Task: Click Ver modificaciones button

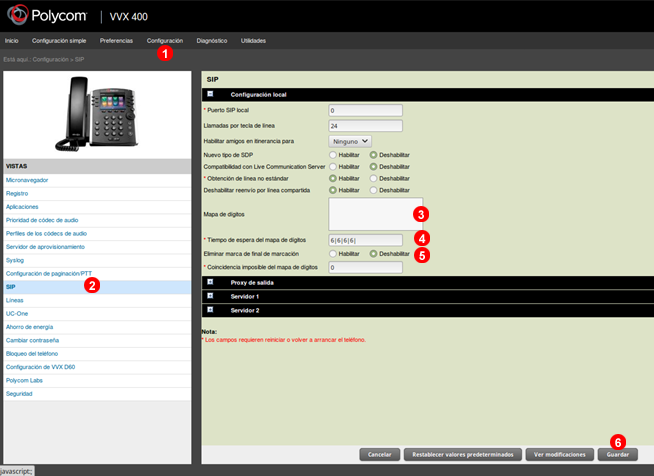Action: coord(560,454)
